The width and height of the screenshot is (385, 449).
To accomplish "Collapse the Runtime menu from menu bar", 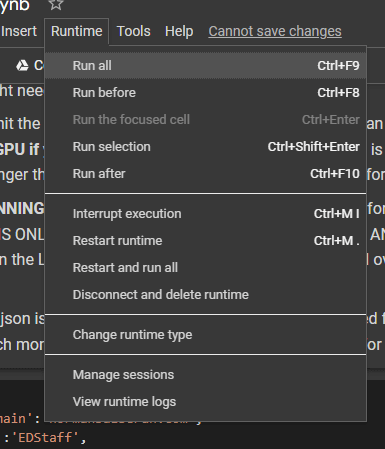I will (77, 31).
